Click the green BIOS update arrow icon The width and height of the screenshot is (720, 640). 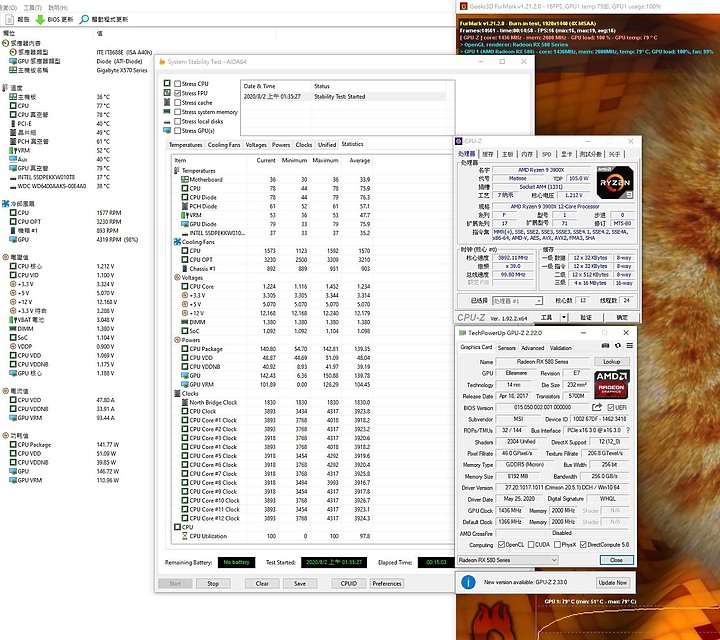point(40,19)
